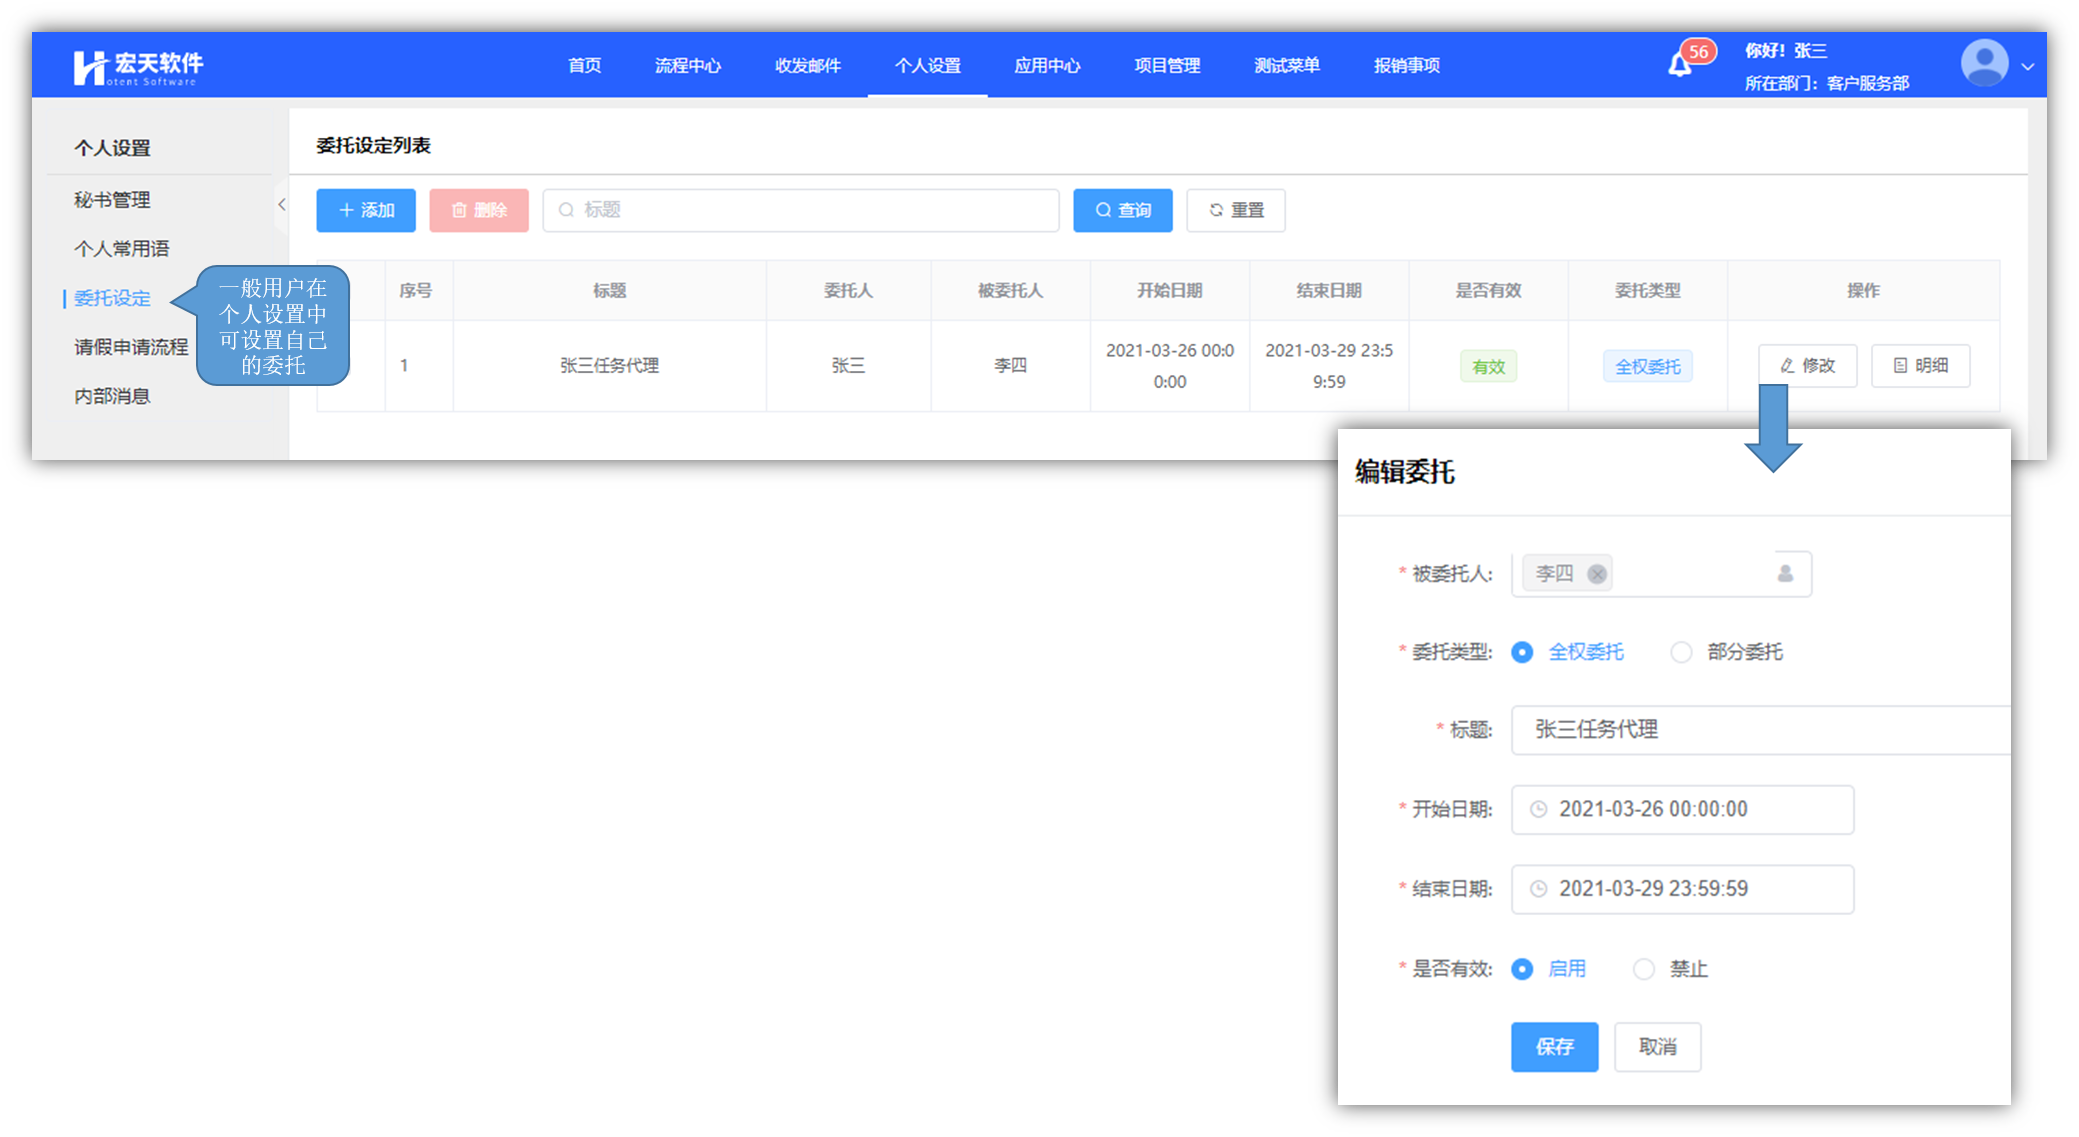Open user picker icon in 被委托人 field

[x=1785, y=574]
